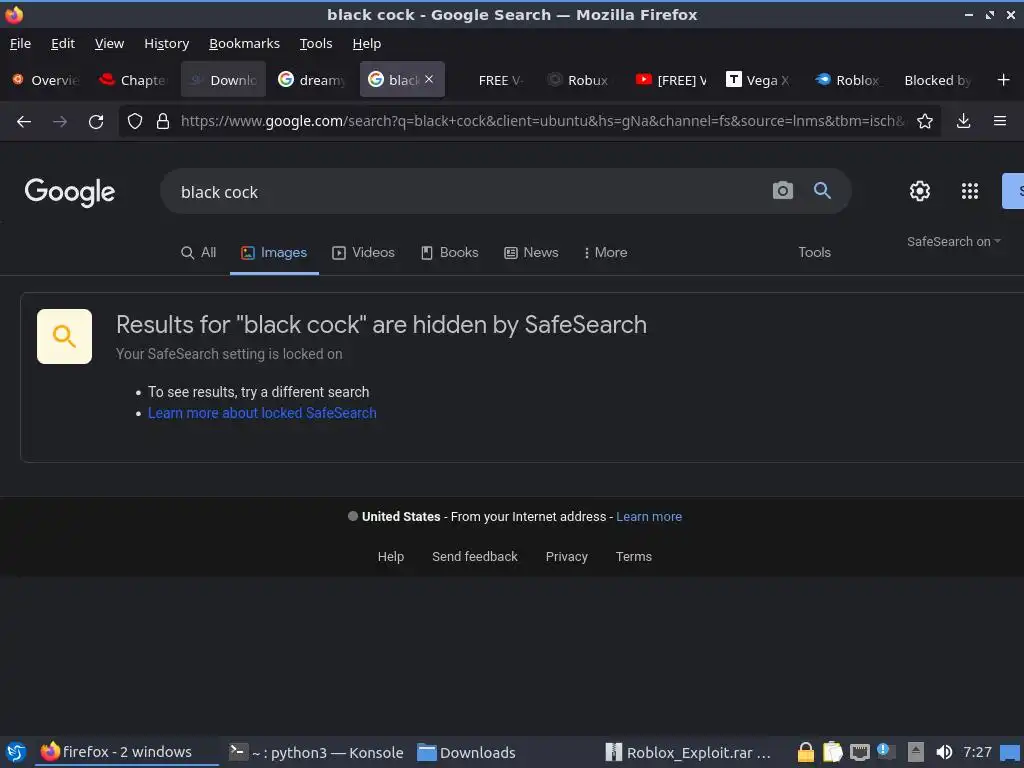Click the show desktop button in taskbar

click(x=1009, y=752)
